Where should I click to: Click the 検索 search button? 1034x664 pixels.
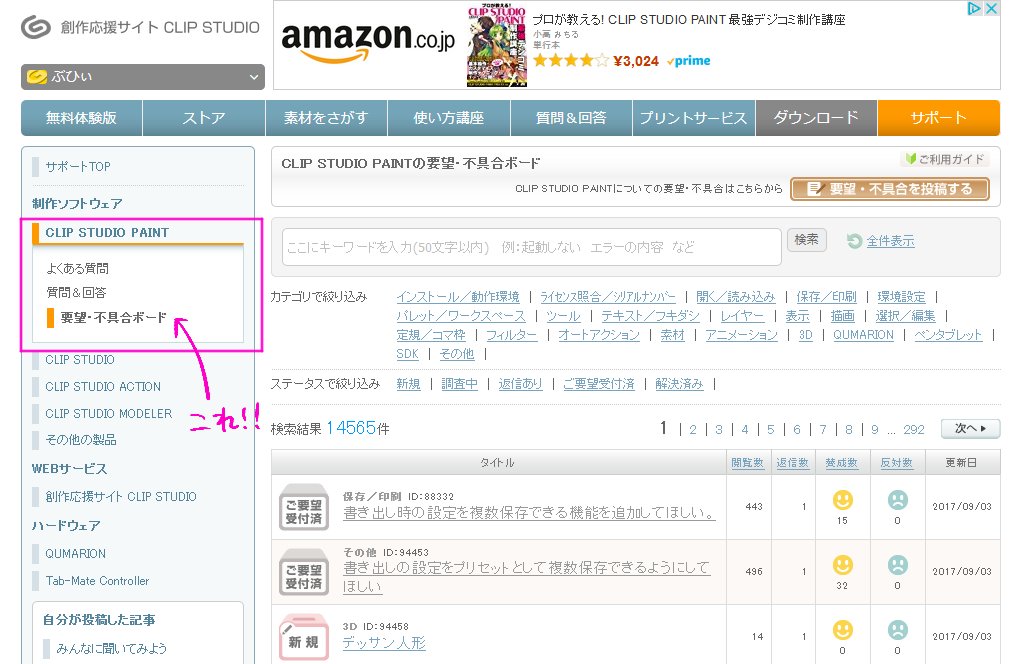(x=806, y=239)
